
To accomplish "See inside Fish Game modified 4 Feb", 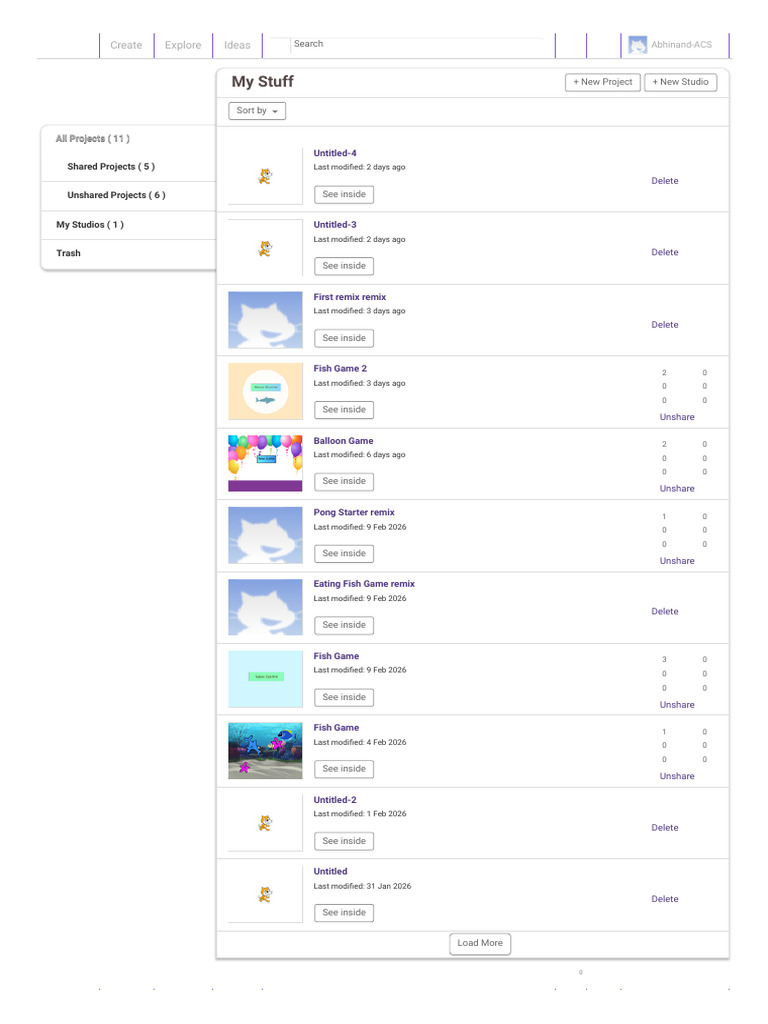I will [344, 769].
